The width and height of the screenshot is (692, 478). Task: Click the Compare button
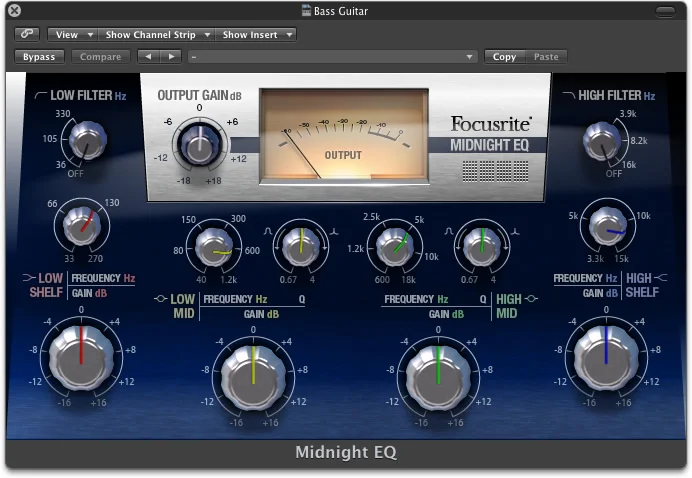[100, 57]
